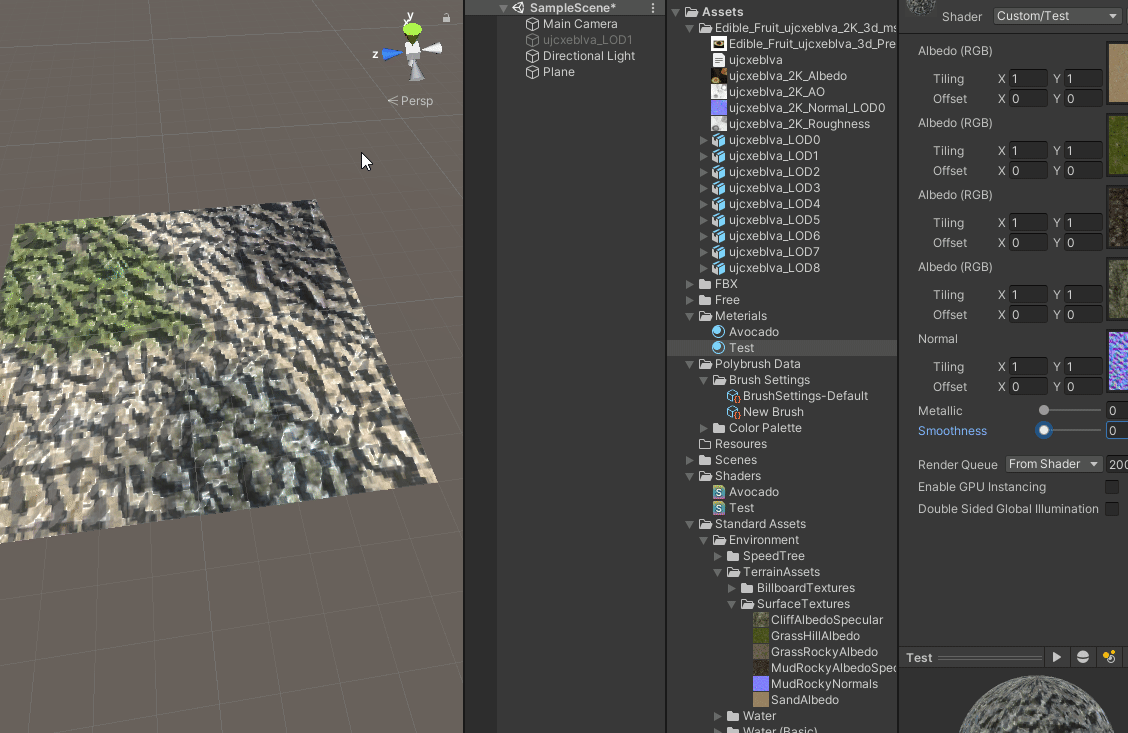Collapse the Assets root folder
Screen dimensions: 1128x733
coord(676,12)
